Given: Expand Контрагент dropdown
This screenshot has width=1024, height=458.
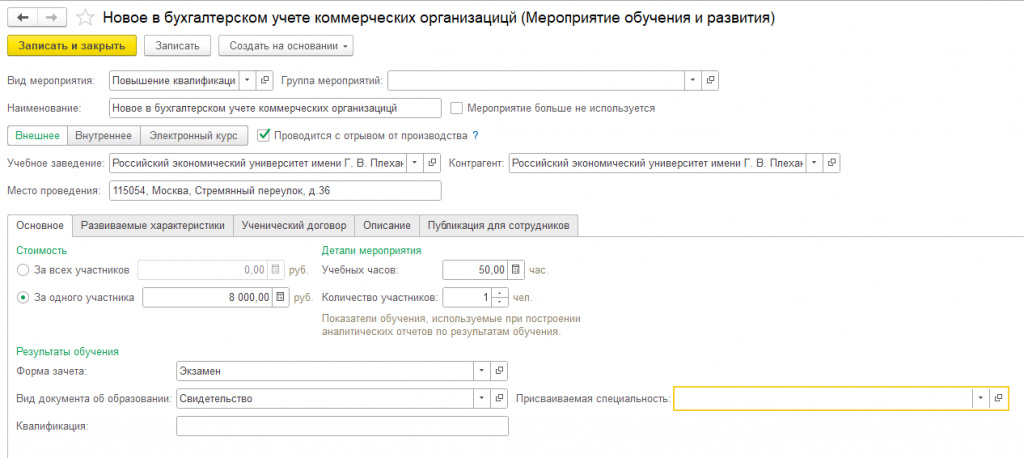Looking at the screenshot, I should pyautogui.click(x=814, y=163).
